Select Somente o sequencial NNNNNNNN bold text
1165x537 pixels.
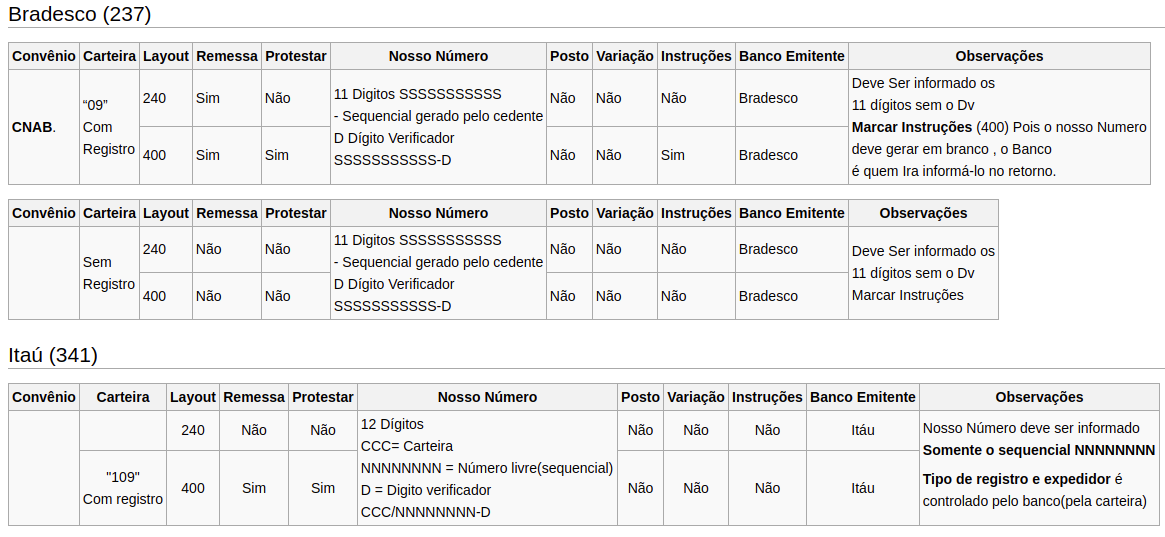click(x=1039, y=450)
